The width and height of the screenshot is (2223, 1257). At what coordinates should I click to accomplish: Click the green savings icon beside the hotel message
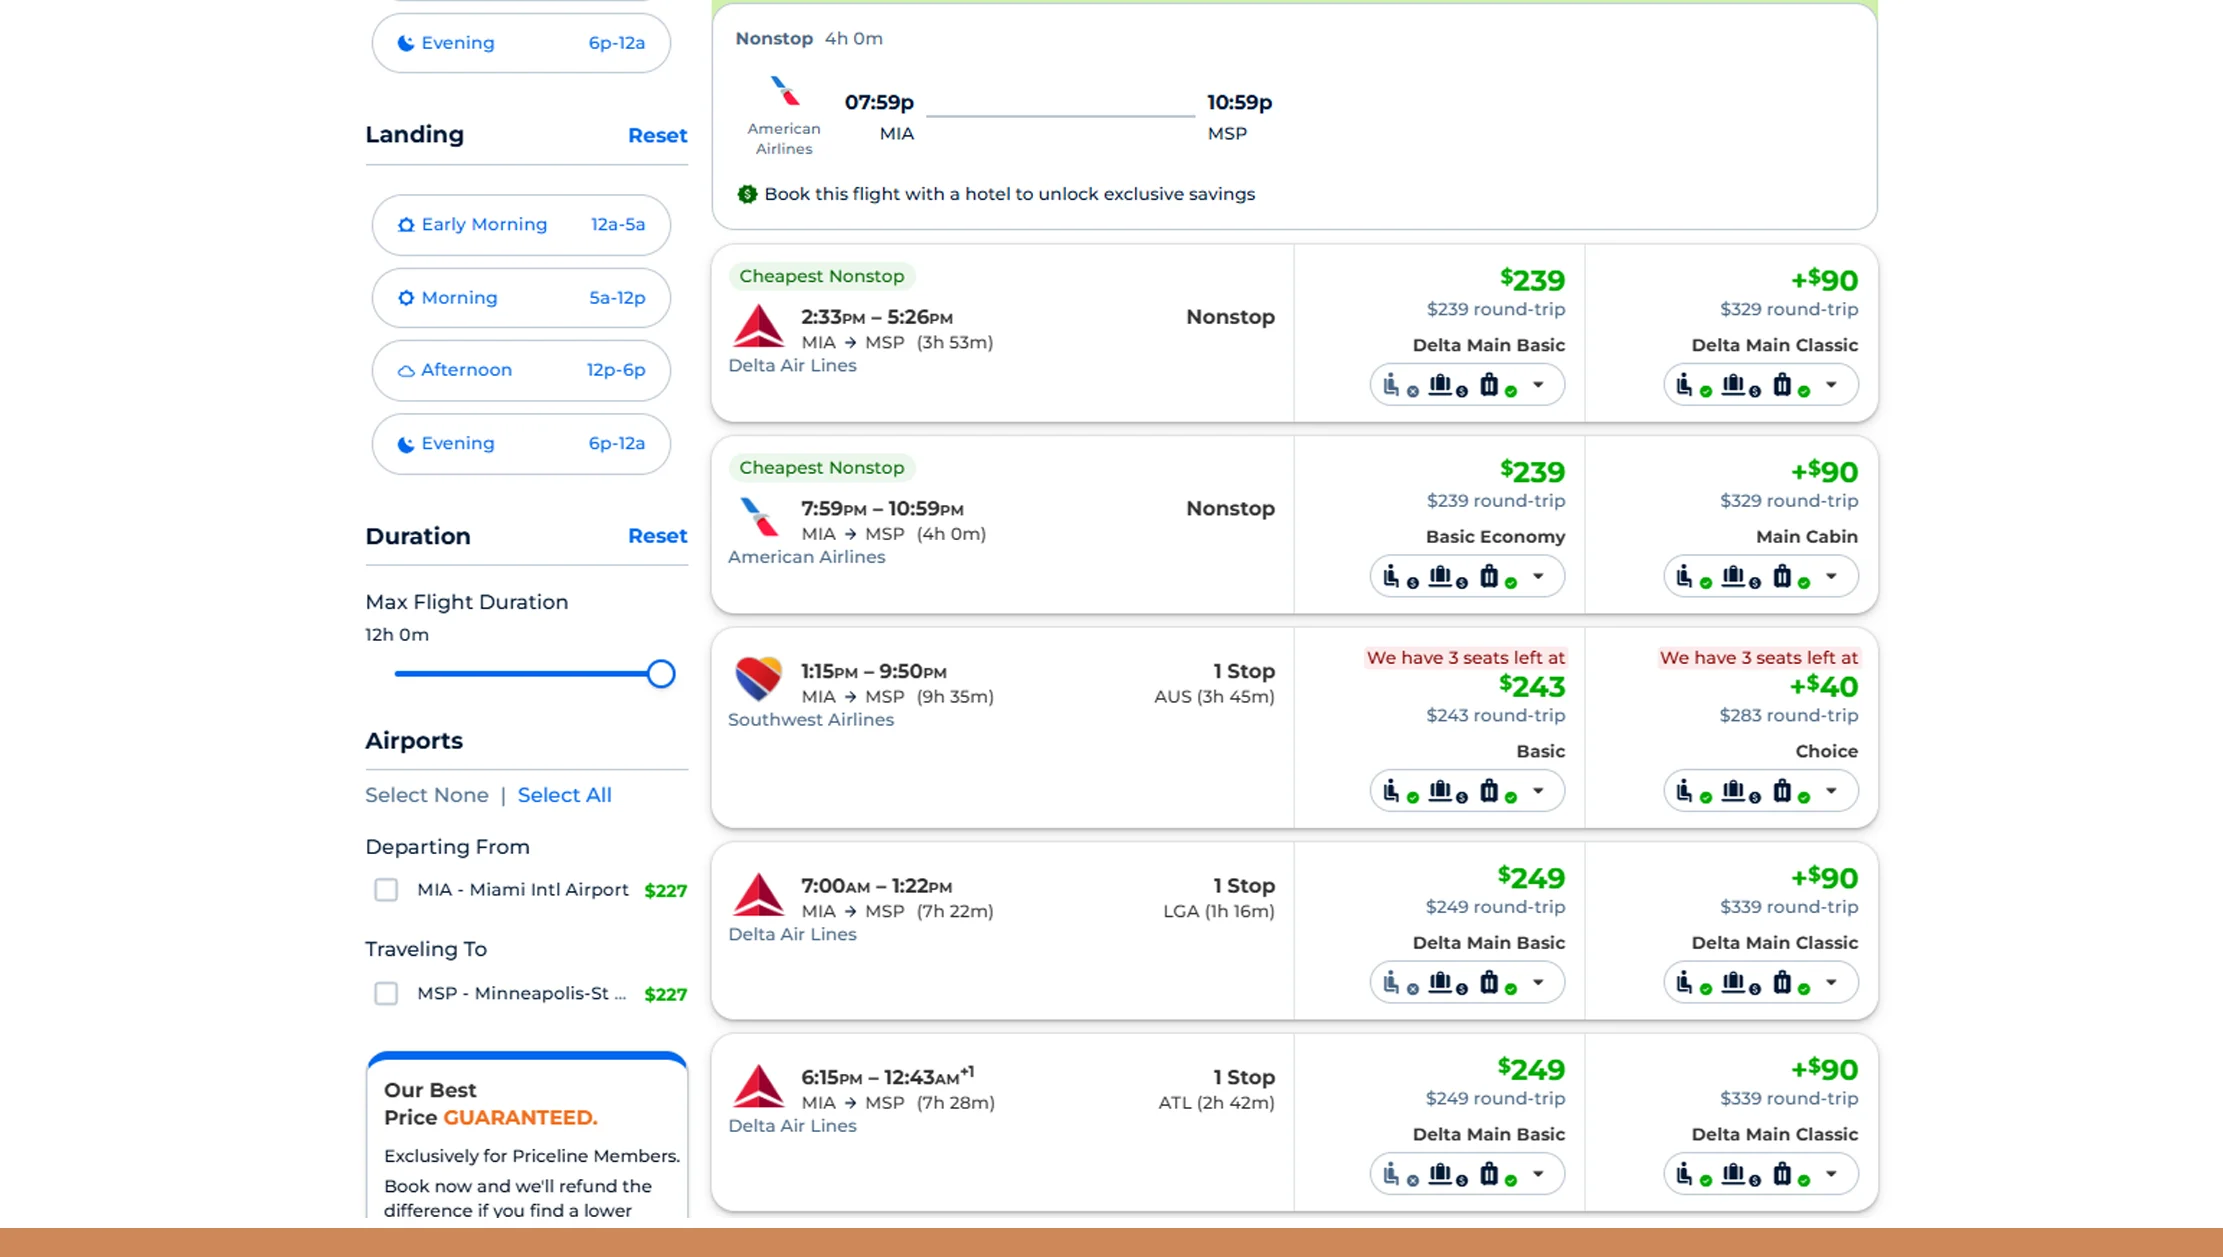pos(746,194)
